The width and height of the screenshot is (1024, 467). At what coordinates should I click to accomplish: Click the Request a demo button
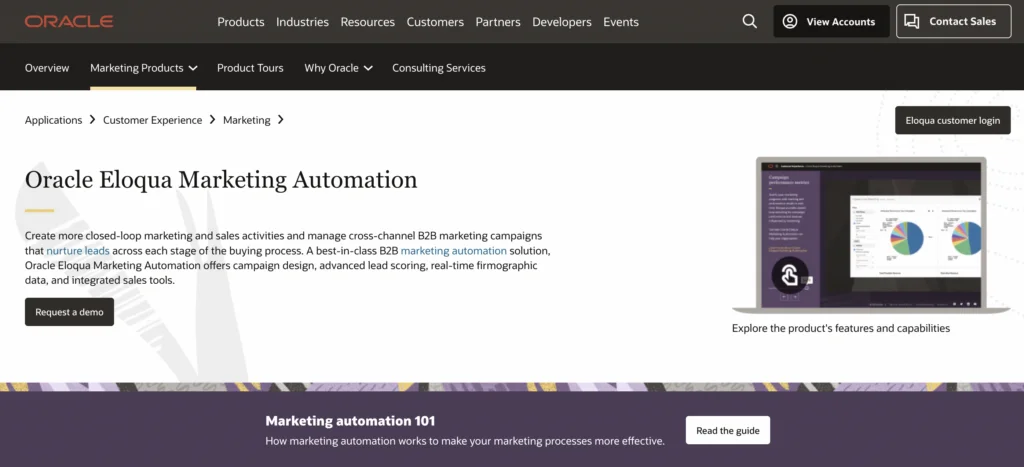(69, 312)
